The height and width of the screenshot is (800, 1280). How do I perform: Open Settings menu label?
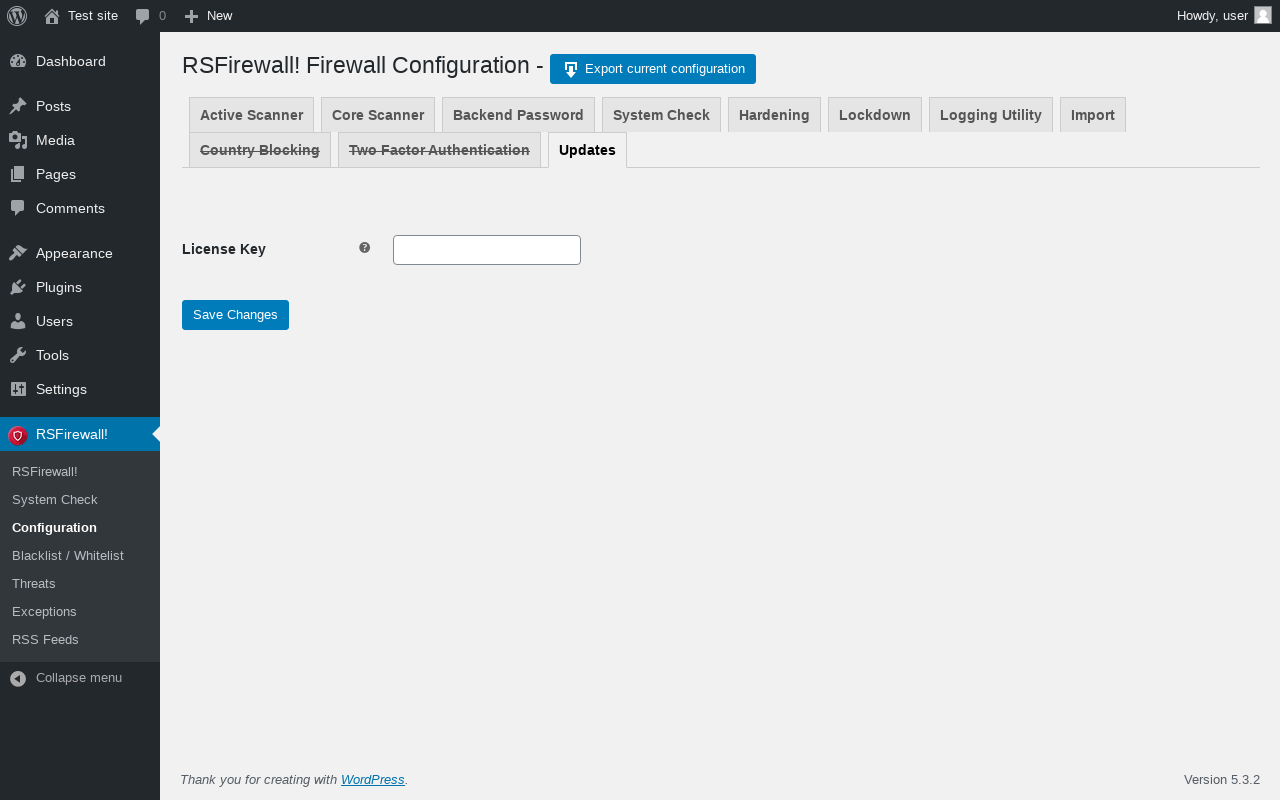click(61, 389)
